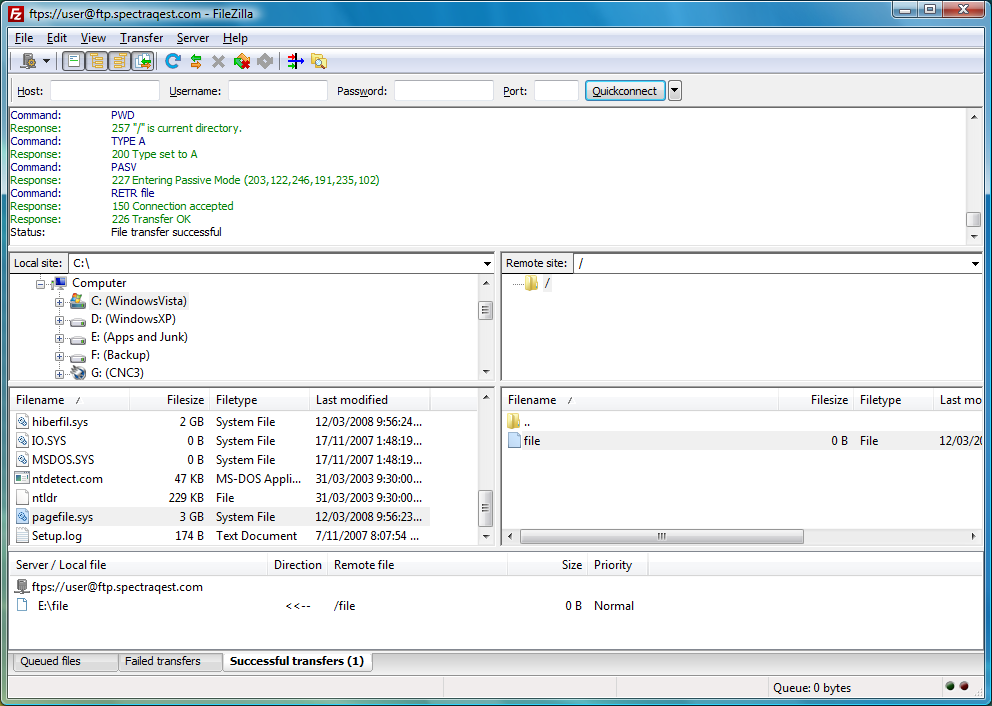The width and height of the screenshot is (992, 706).
Task: Toggle transfer queue display
Action: pyautogui.click(x=143, y=62)
